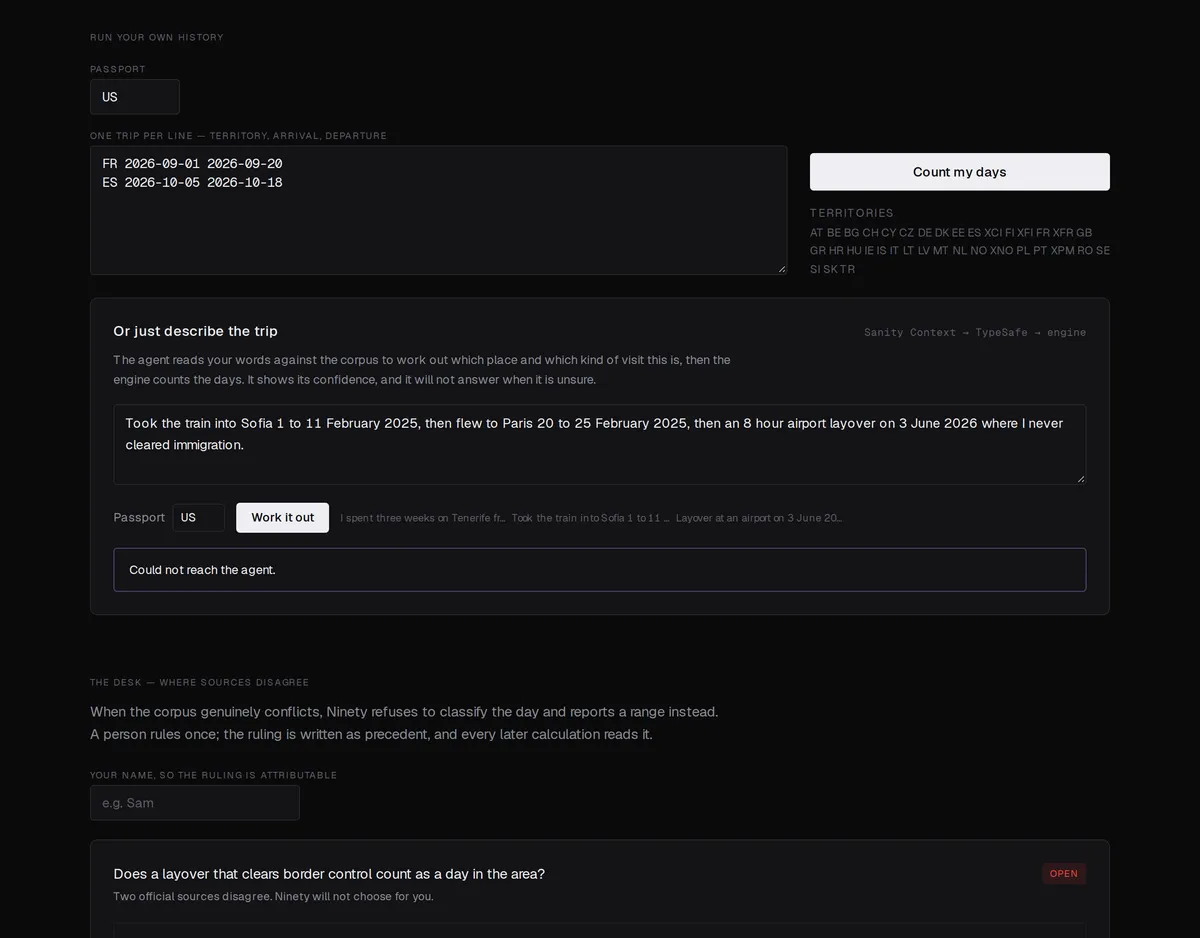Viewport: 1200px width, 938px height.
Task: Select the XPM territory code
Action: tap(1062, 251)
